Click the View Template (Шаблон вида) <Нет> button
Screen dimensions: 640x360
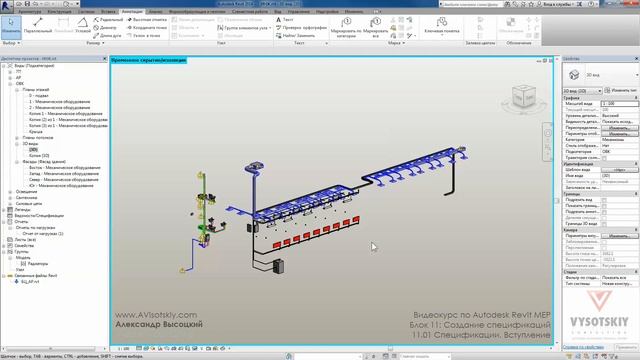619,170
